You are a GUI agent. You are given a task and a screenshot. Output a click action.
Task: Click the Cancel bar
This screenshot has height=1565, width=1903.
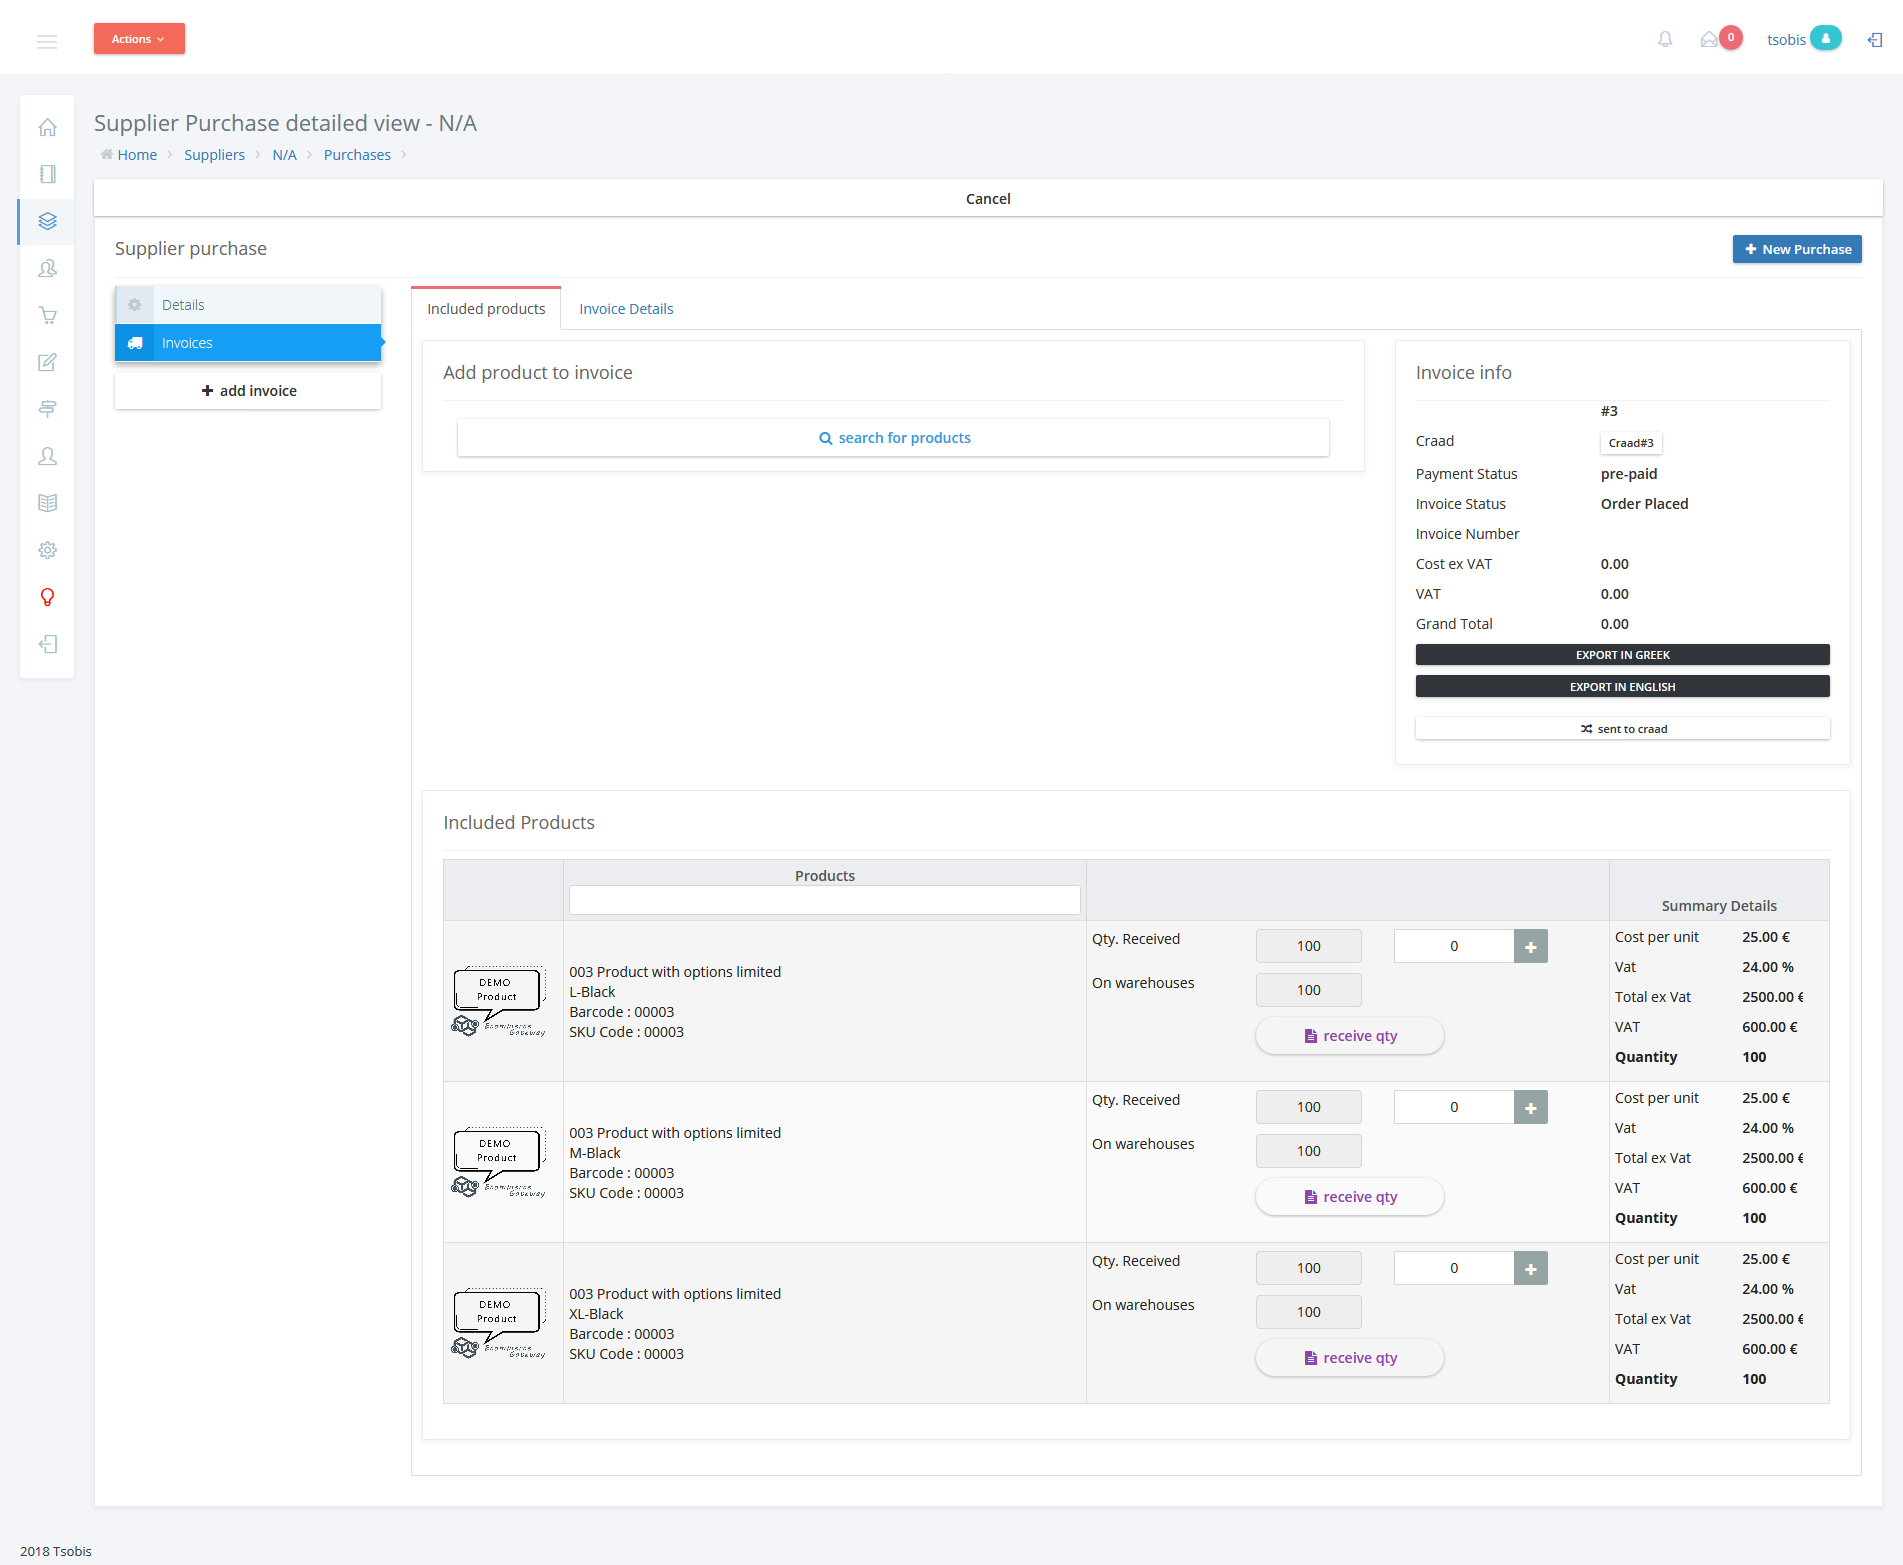pos(988,198)
